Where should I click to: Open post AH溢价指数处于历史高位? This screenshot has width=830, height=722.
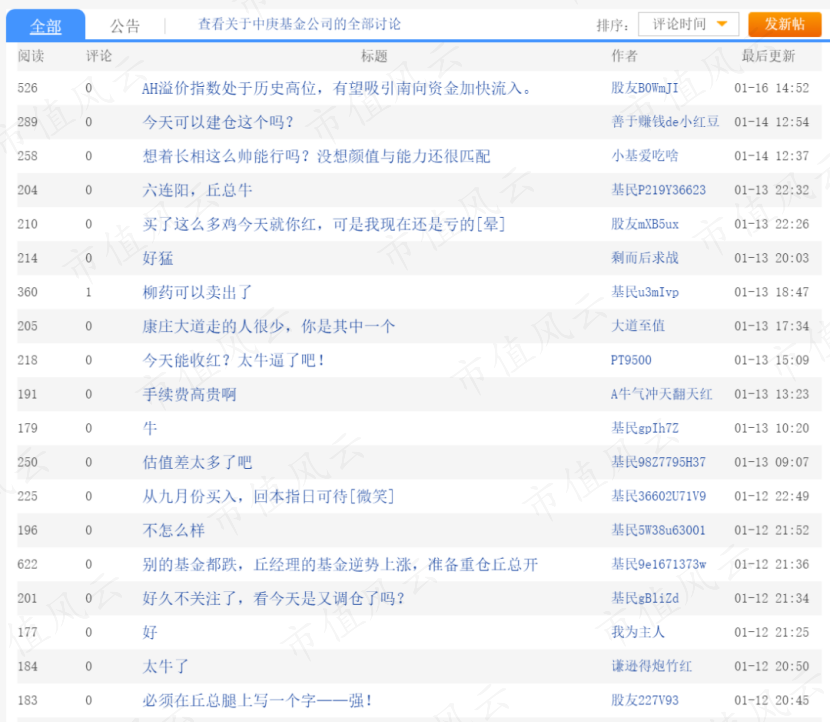coord(337,88)
